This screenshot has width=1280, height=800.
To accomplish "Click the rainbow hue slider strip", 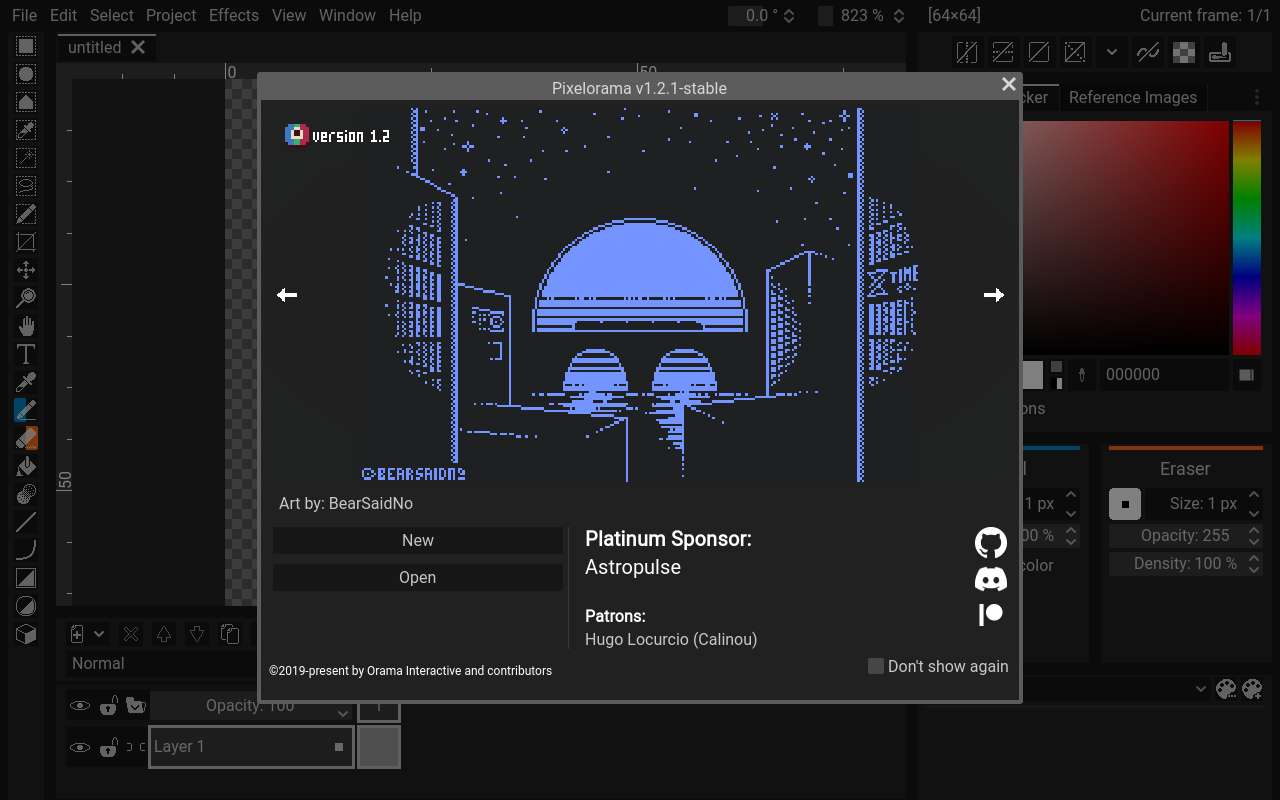I will [x=1247, y=238].
